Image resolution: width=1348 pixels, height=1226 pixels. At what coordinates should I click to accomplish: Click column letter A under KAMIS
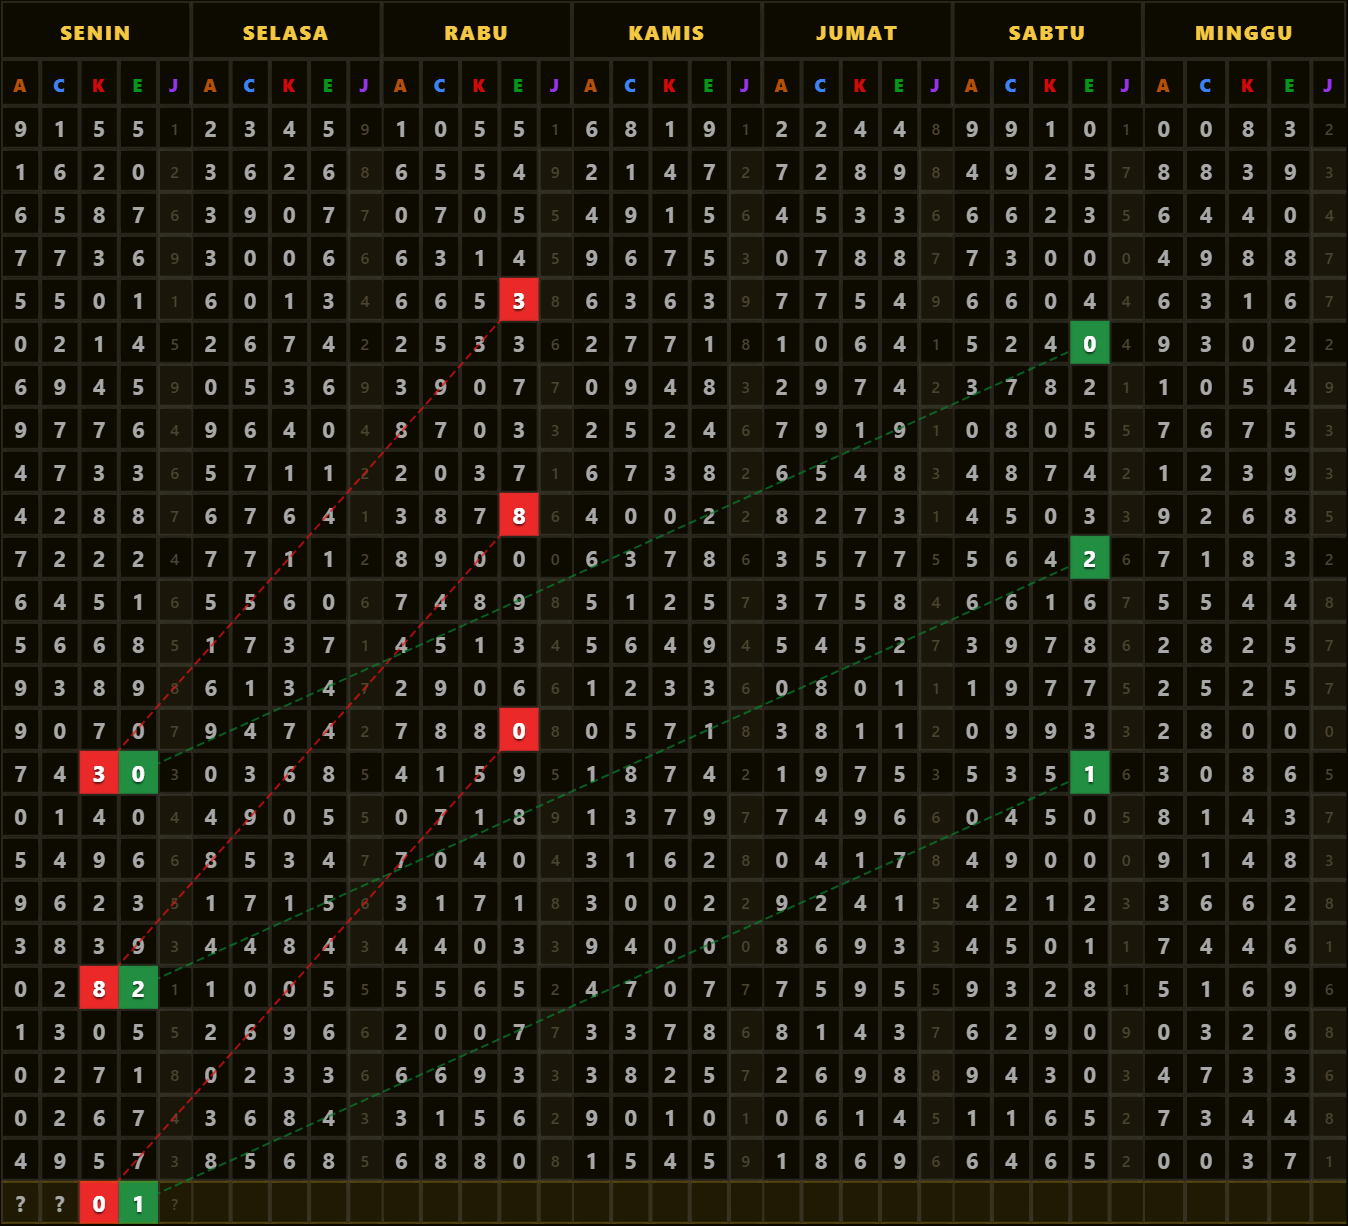[x=591, y=86]
